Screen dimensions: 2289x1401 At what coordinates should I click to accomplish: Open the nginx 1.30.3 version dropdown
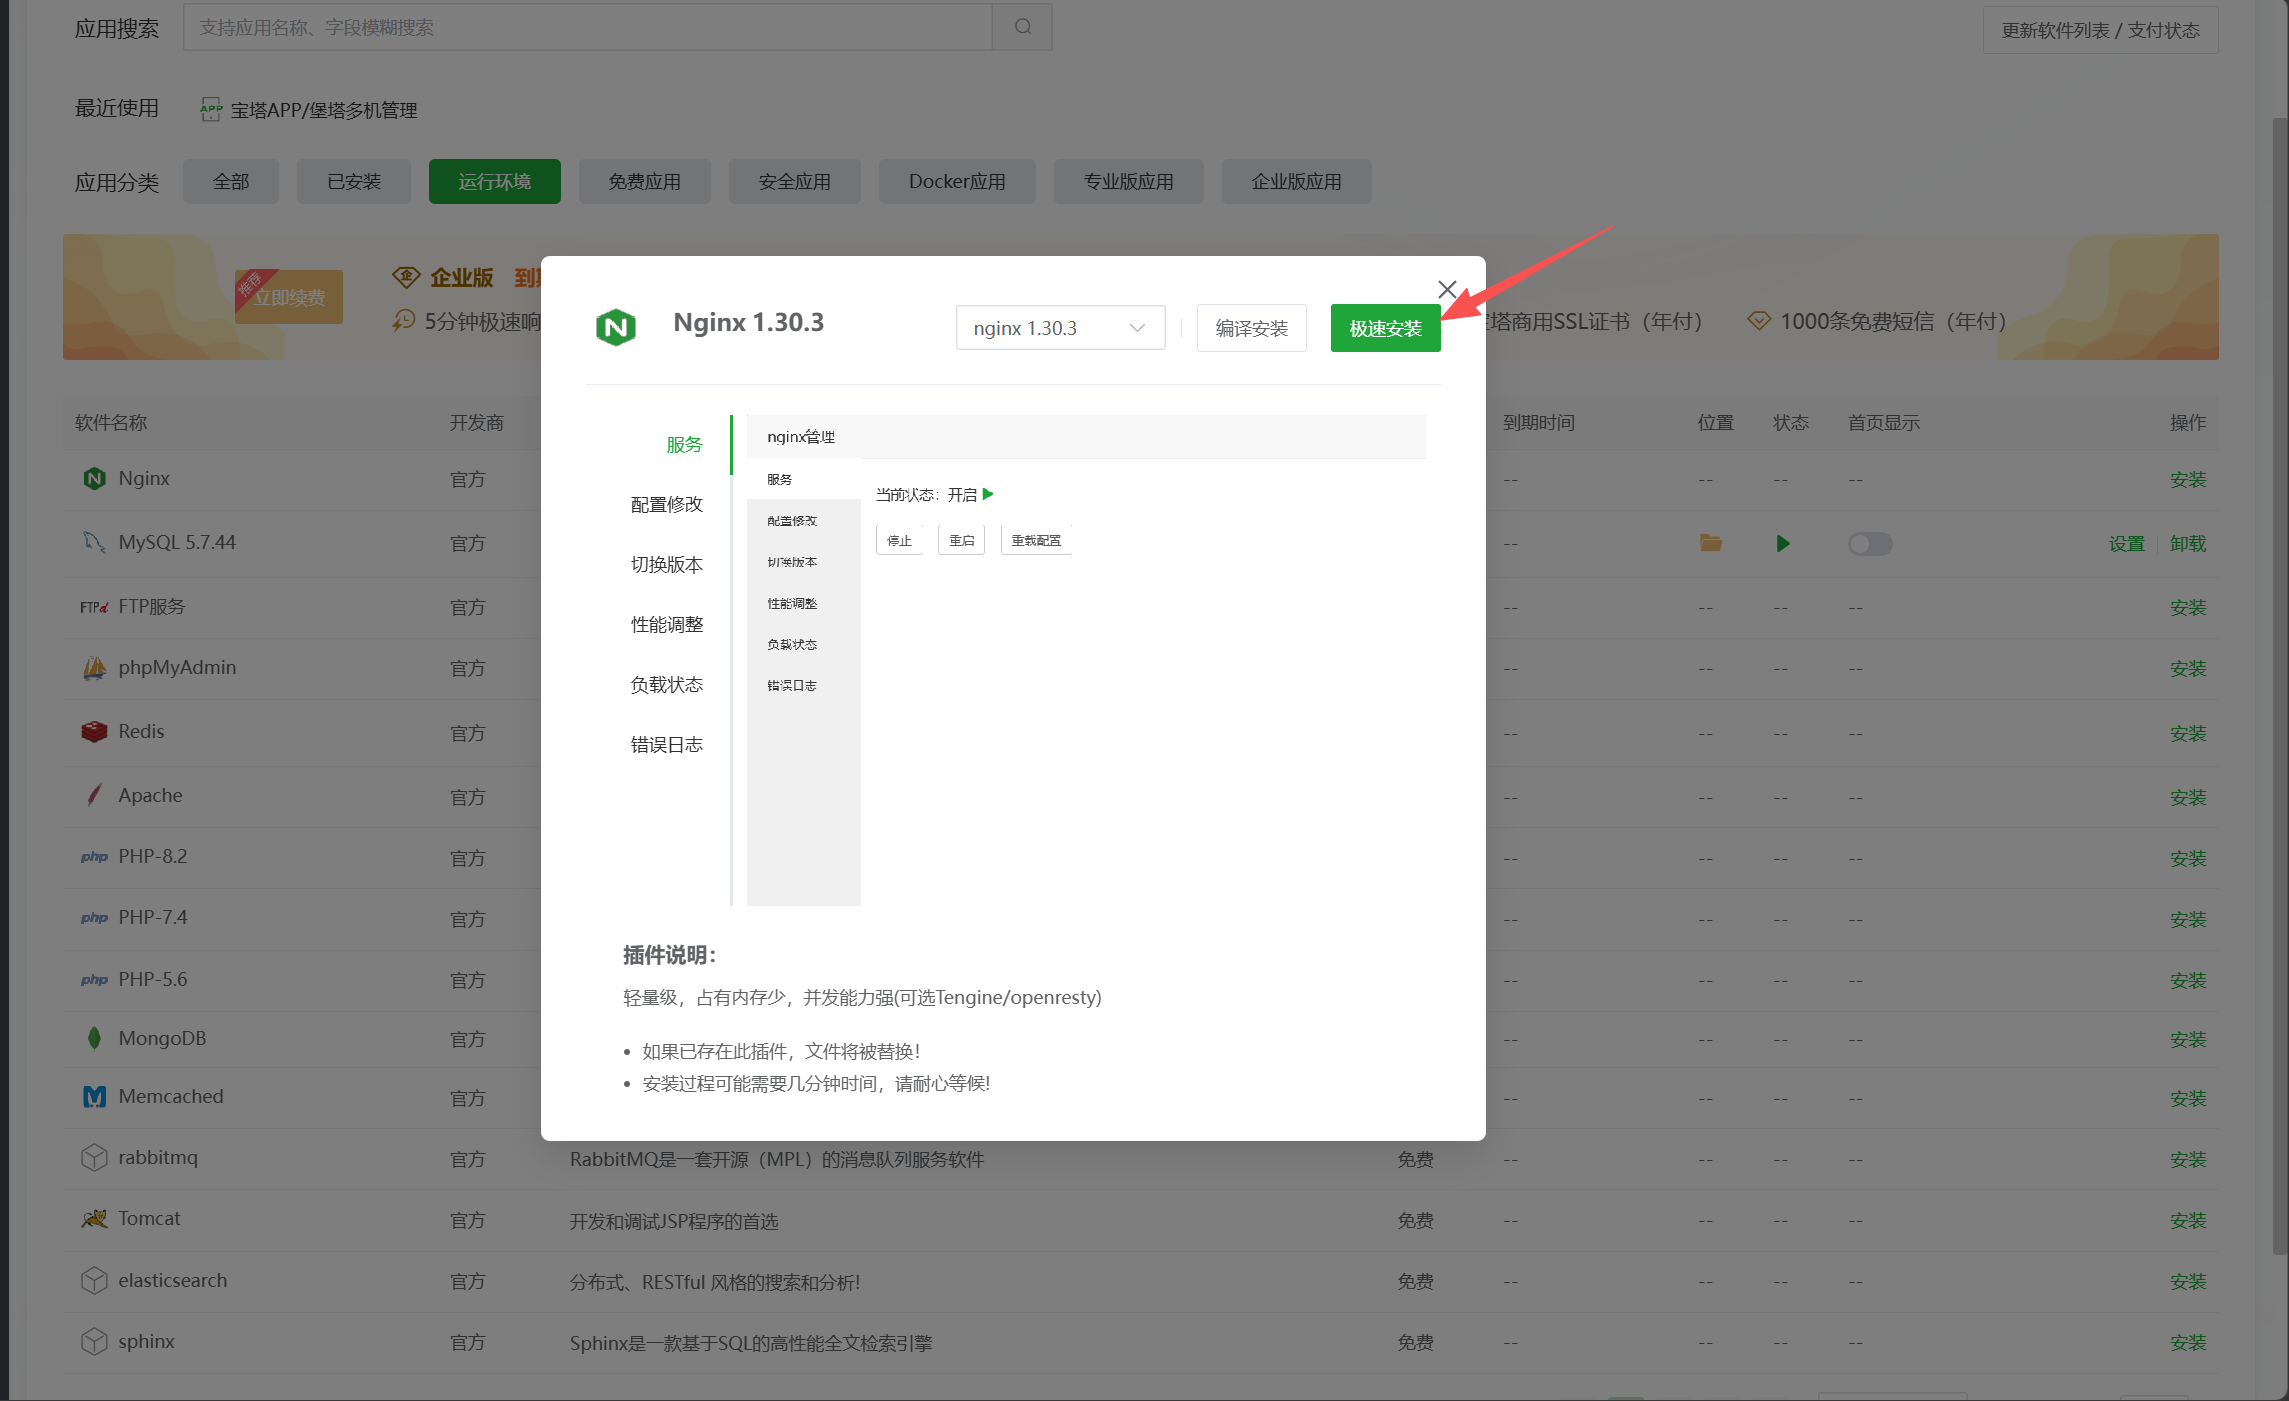(x=1060, y=328)
